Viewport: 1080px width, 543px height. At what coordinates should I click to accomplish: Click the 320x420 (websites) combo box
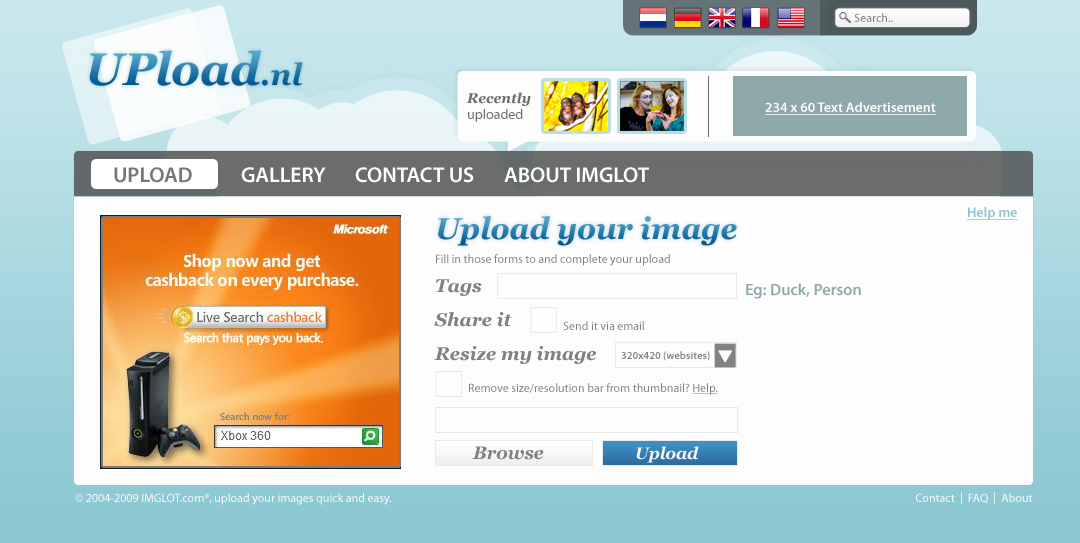(x=676, y=356)
